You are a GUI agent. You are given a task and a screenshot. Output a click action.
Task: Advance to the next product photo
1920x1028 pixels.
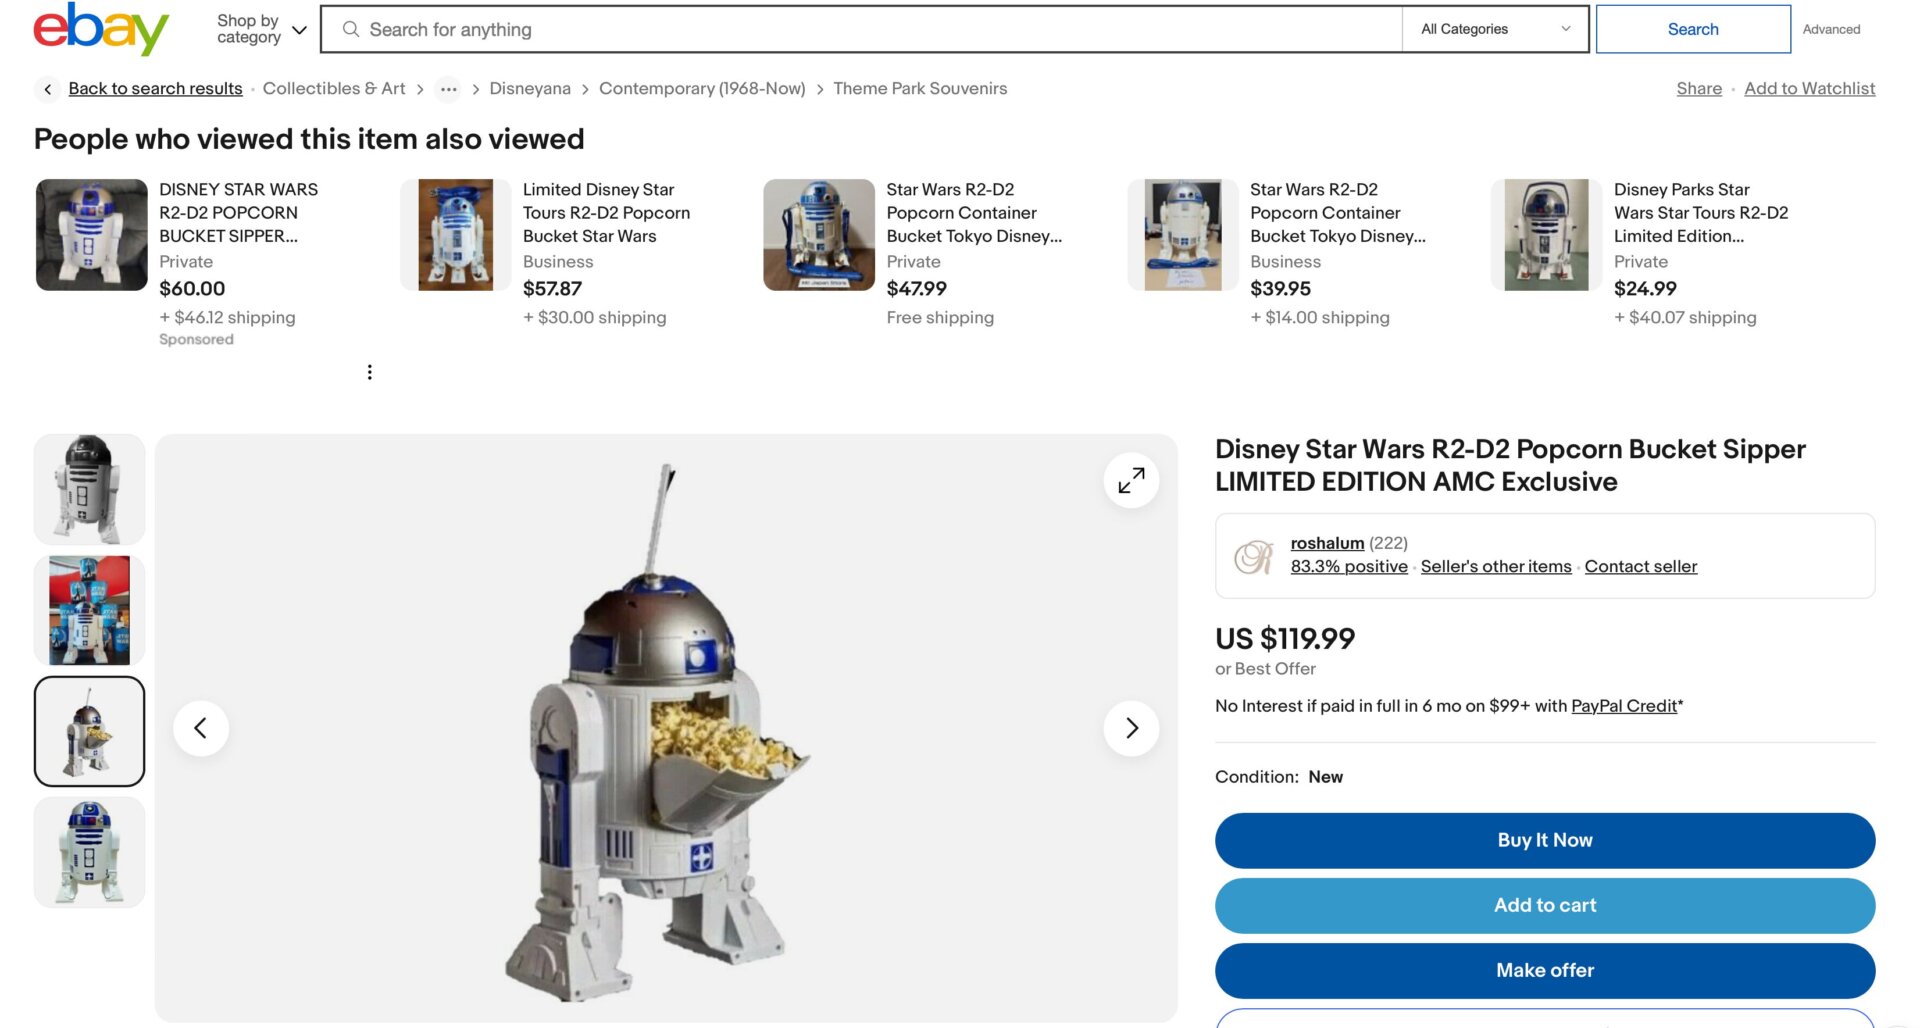coord(1131,728)
